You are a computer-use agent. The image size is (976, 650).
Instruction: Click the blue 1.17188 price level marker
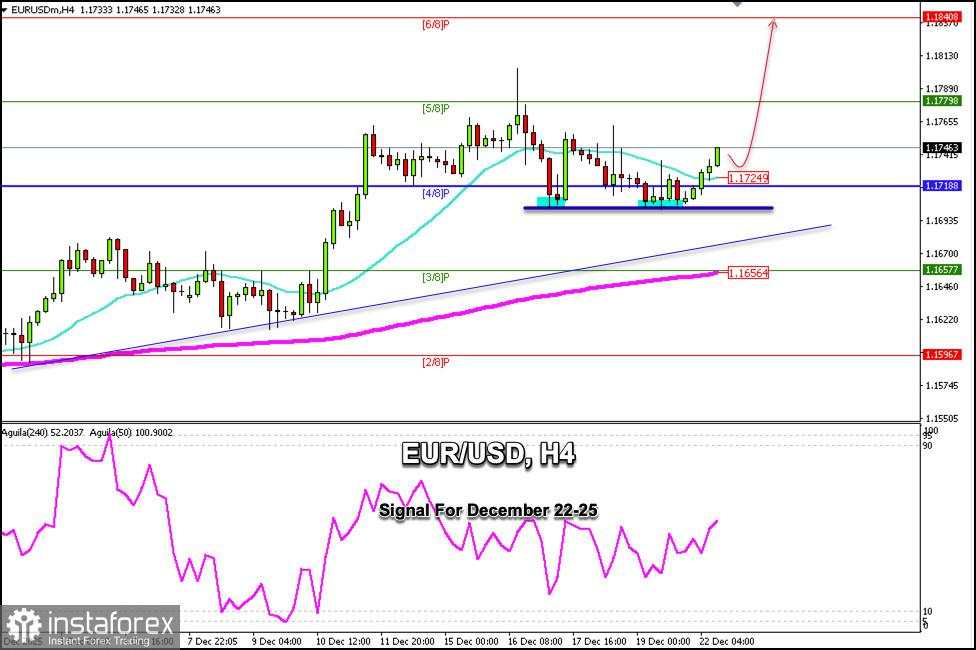coord(941,185)
